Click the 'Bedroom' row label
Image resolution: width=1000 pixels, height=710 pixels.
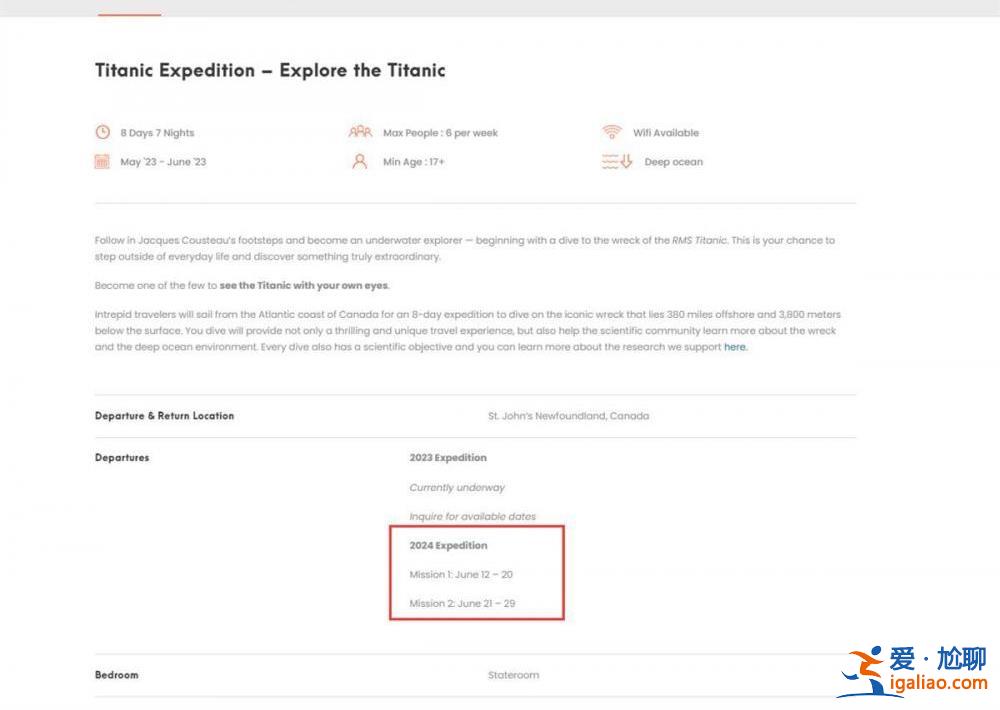click(117, 675)
